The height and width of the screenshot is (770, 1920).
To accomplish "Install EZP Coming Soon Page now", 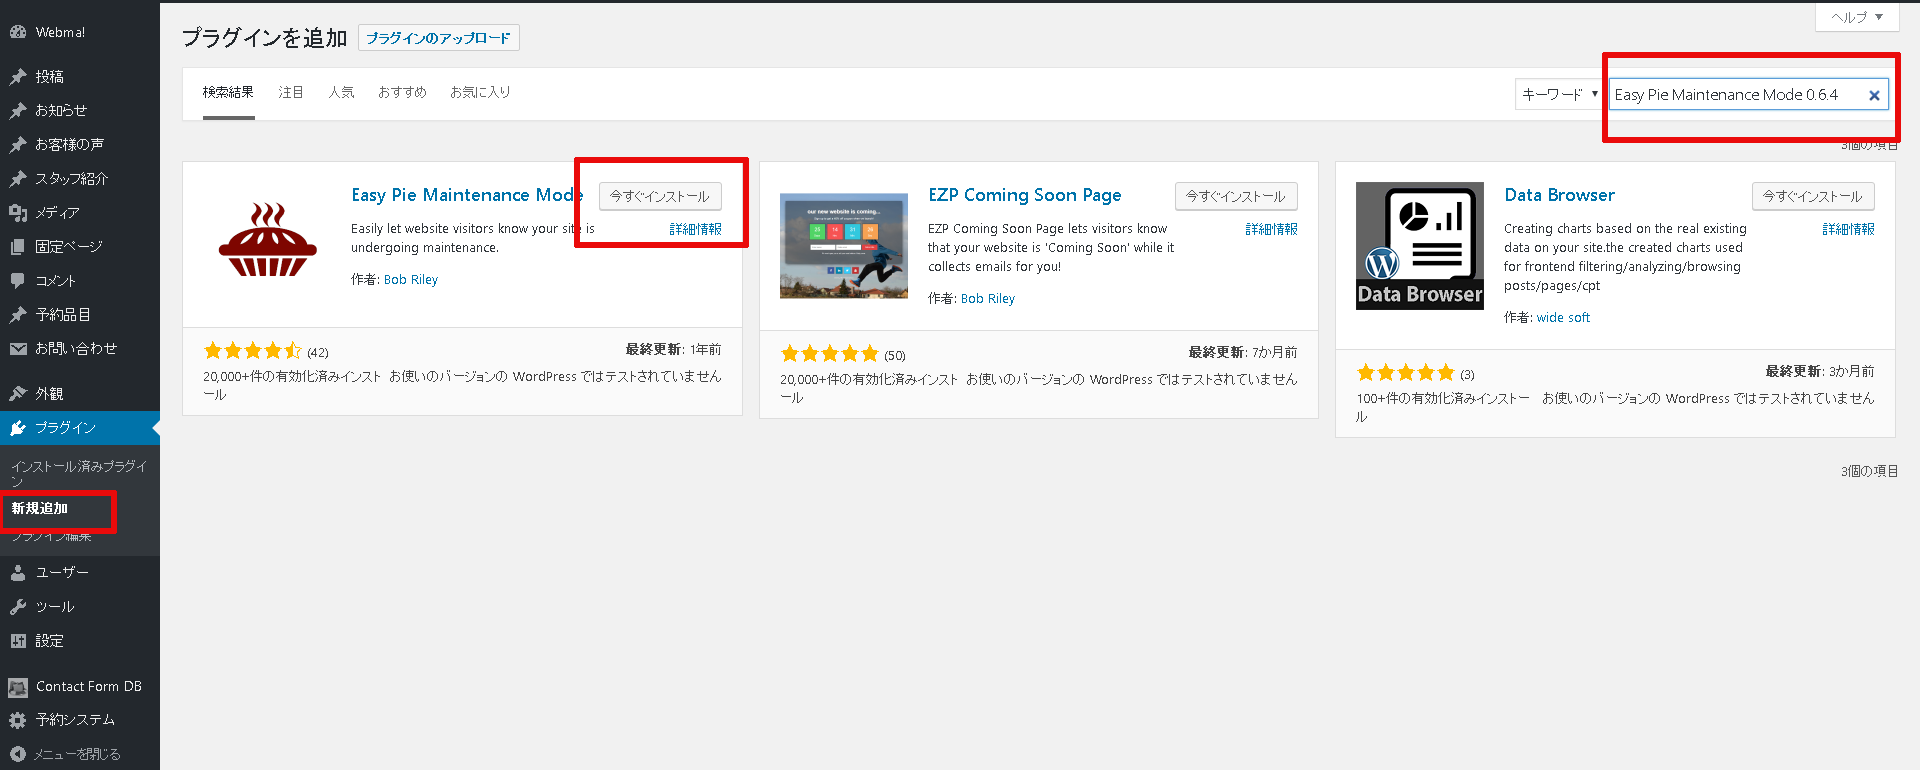I will pos(1236,196).
